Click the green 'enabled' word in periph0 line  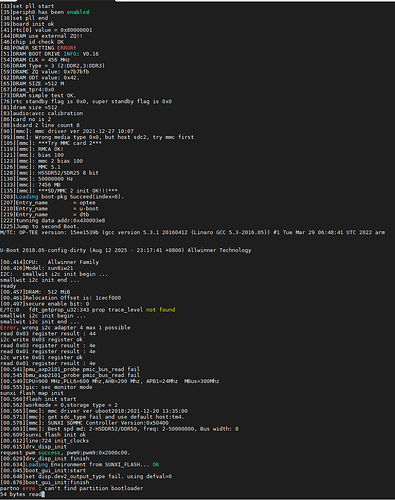78,12
